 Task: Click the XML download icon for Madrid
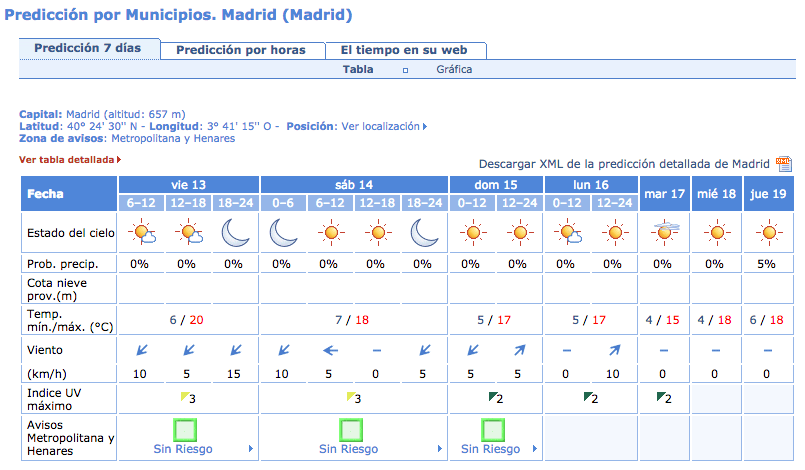(783, 164)
